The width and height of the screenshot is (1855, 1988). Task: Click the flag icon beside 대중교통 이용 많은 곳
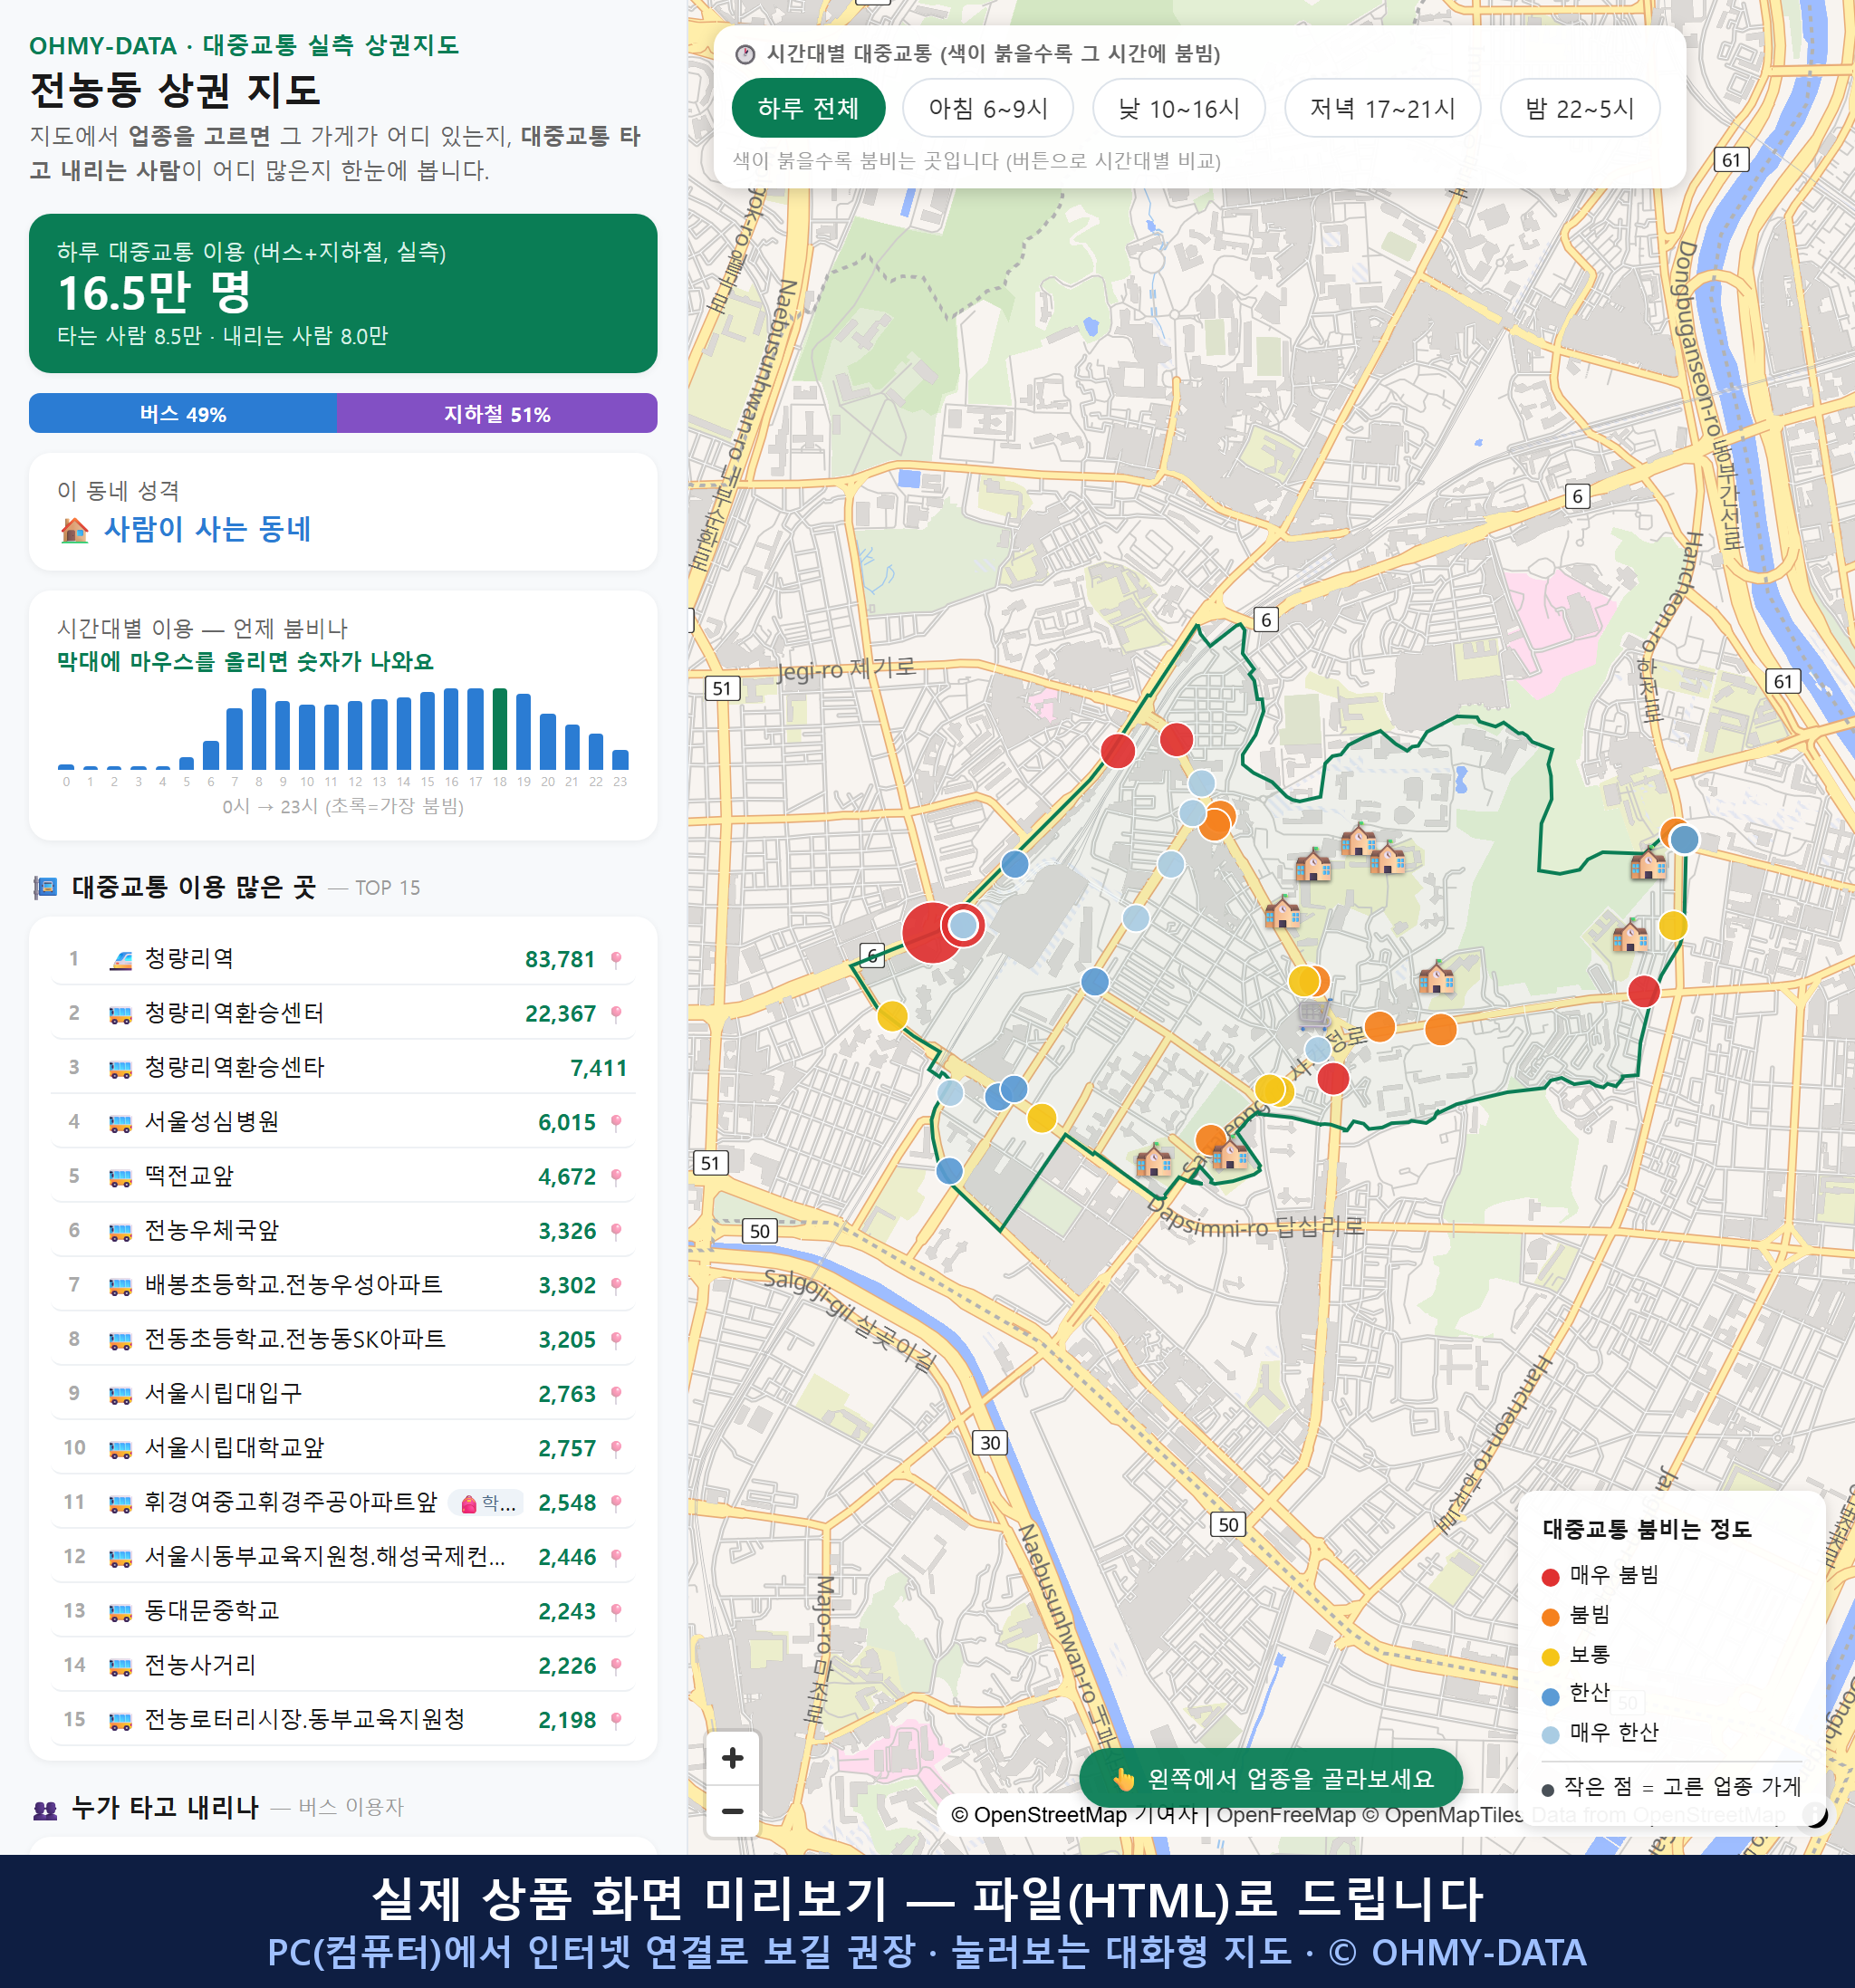[x=45, y=887]
